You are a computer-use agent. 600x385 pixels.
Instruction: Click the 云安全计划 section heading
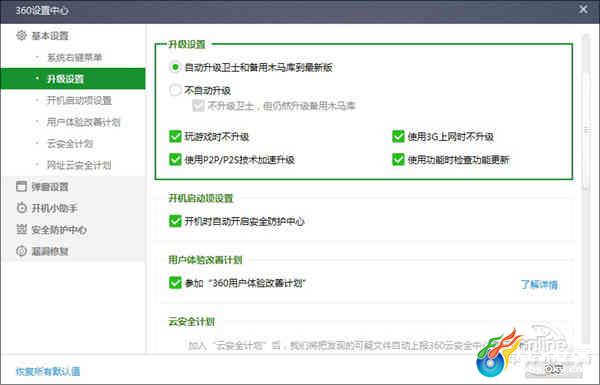coord(192,321)
